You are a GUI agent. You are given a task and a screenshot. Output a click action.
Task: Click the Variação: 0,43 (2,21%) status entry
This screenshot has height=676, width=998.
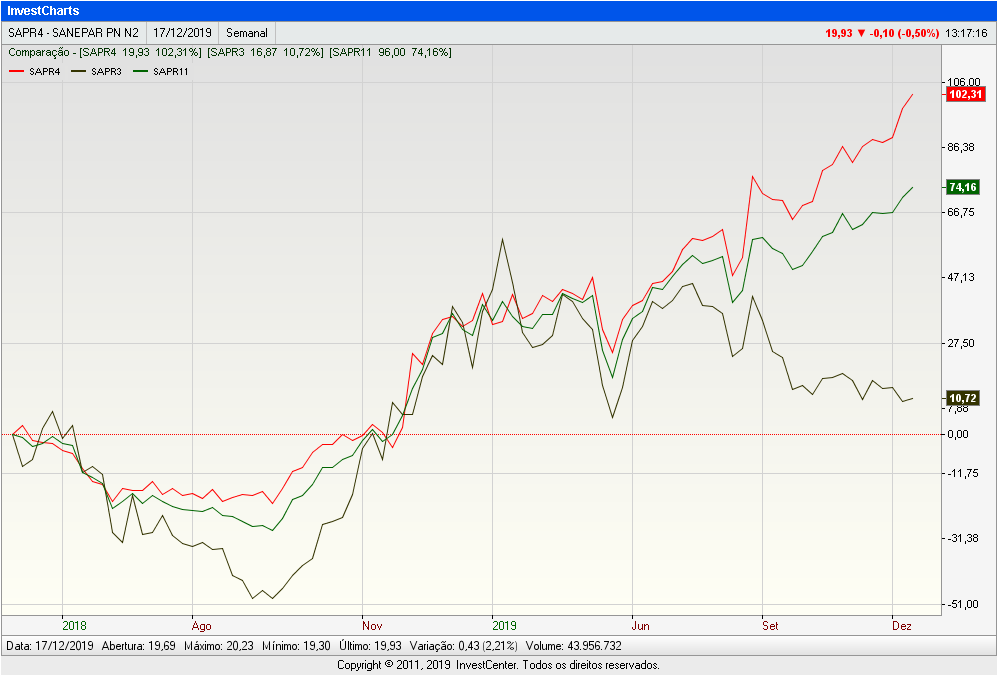click(463, 645)
